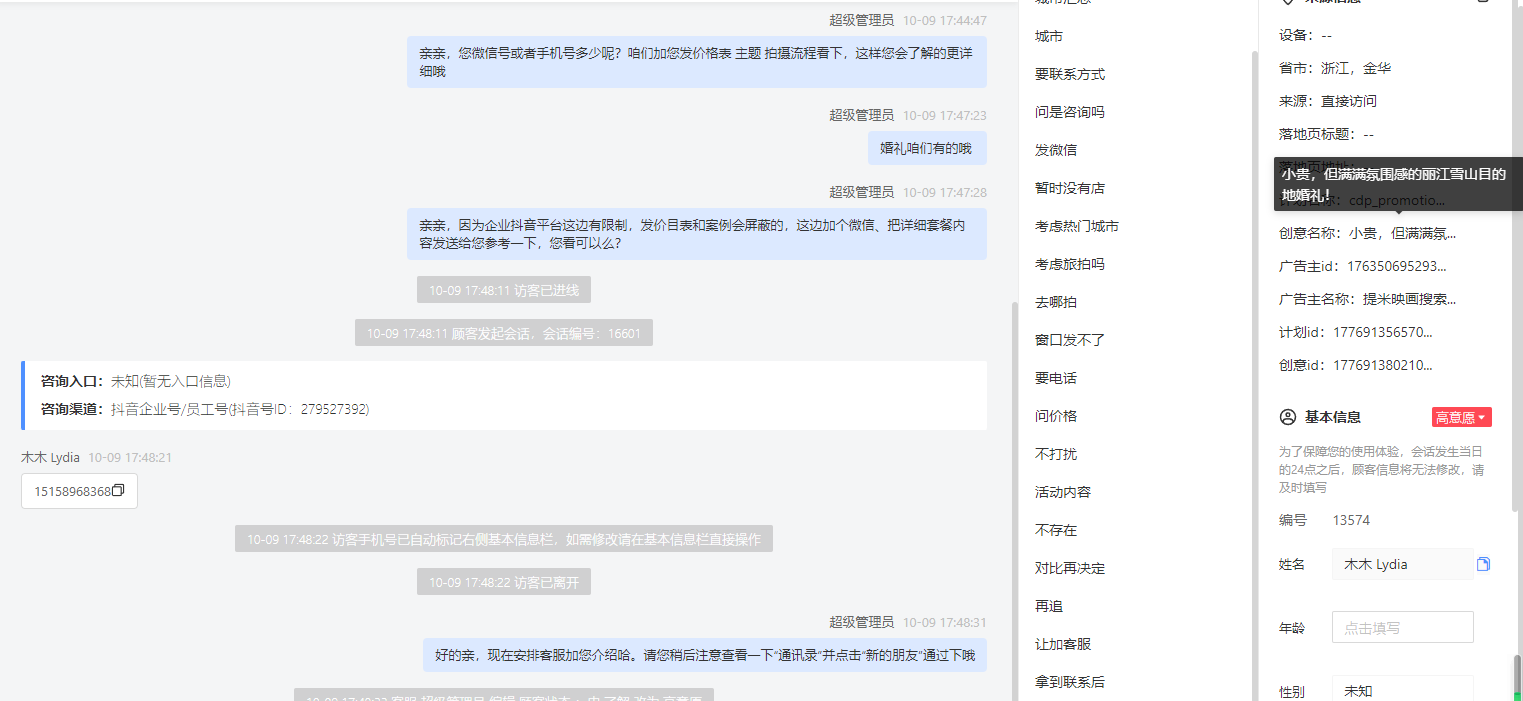This screenshot has width=1523, height=701.
Task: Click the 计划id row
Action: click(1355, 332)
